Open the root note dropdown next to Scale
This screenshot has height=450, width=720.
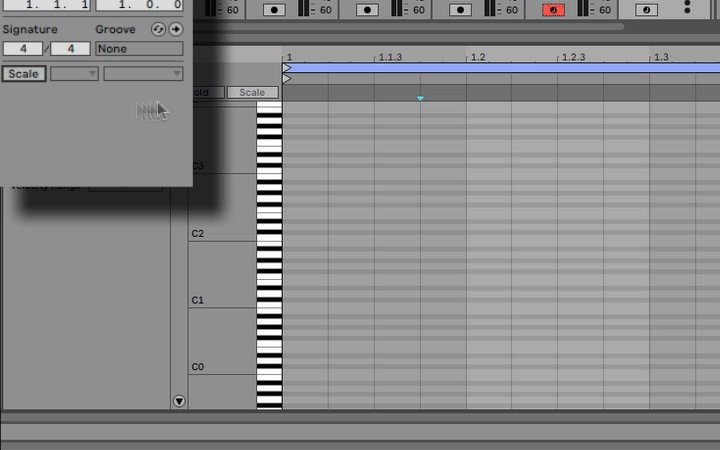coord(75,74)
